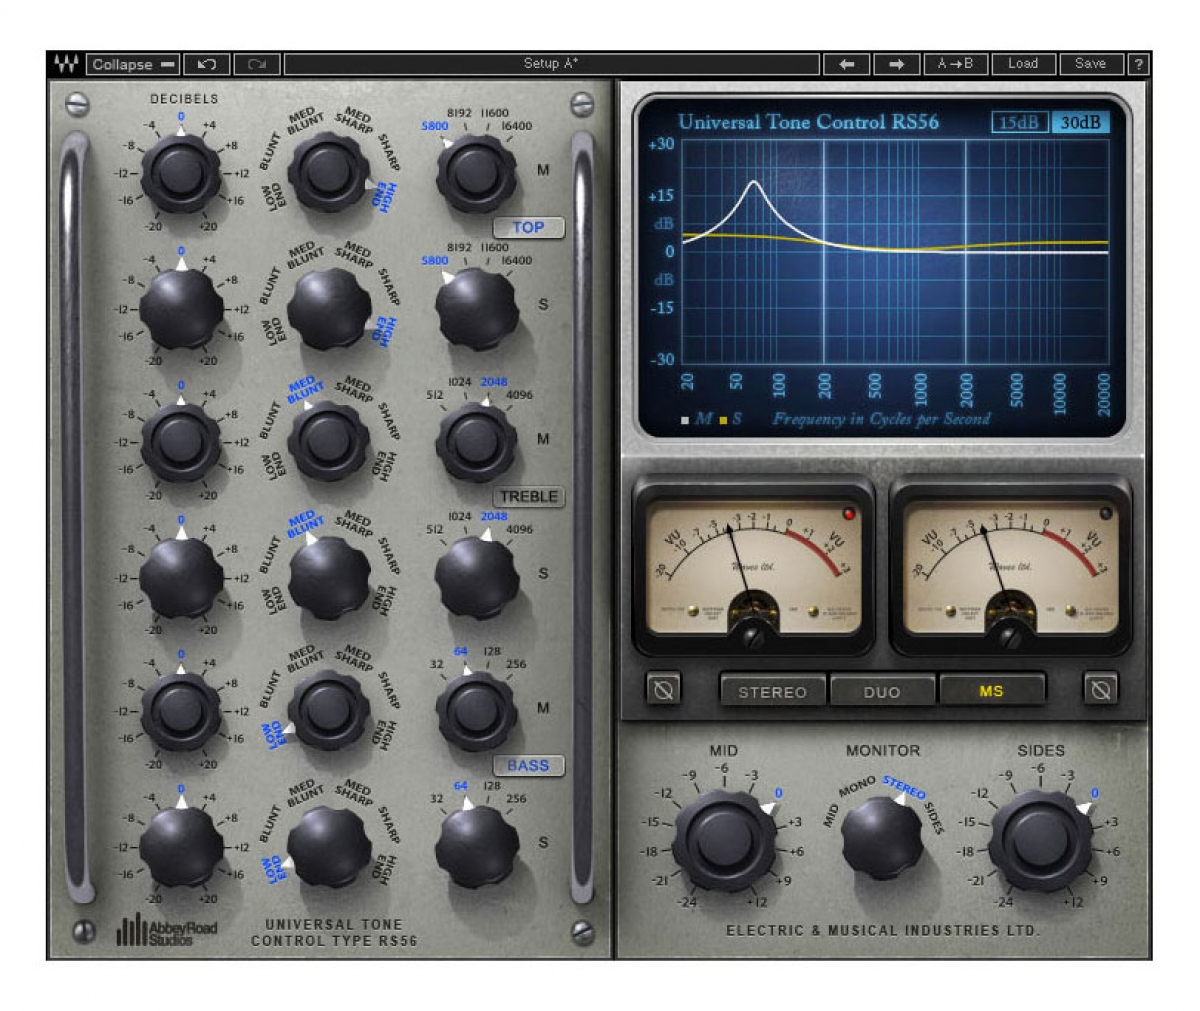1200x1011 pixels.
Task: Toggle the TOP band button
Action: [528, 227]
